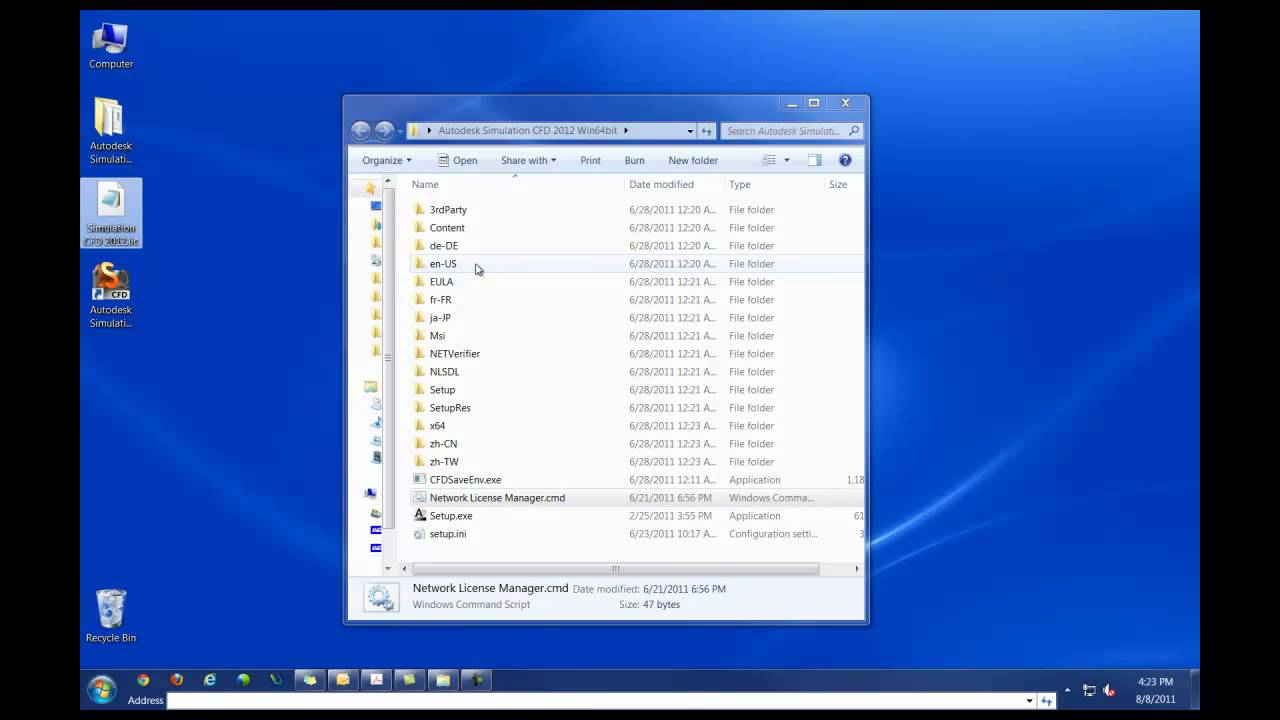Open Explorer help
The width and height of the screenshot is (1280, 720).
[x=845, y=160]
